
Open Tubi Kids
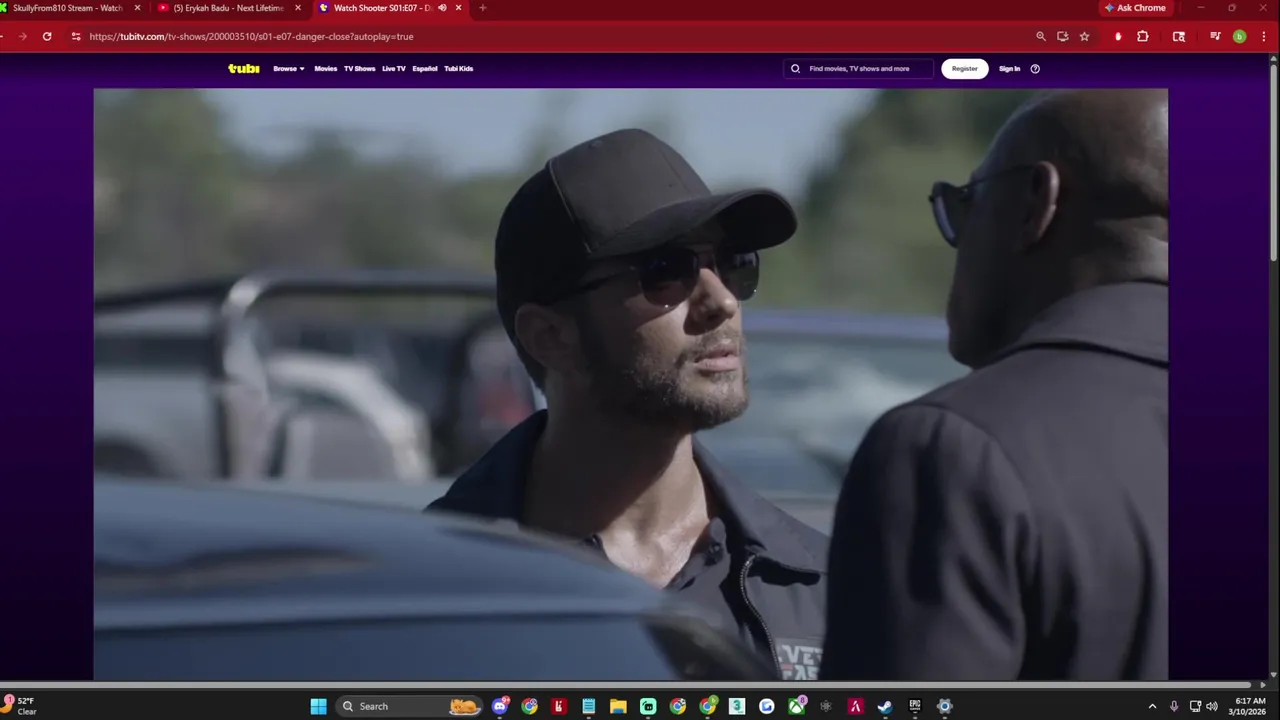[x=459, y=69]
